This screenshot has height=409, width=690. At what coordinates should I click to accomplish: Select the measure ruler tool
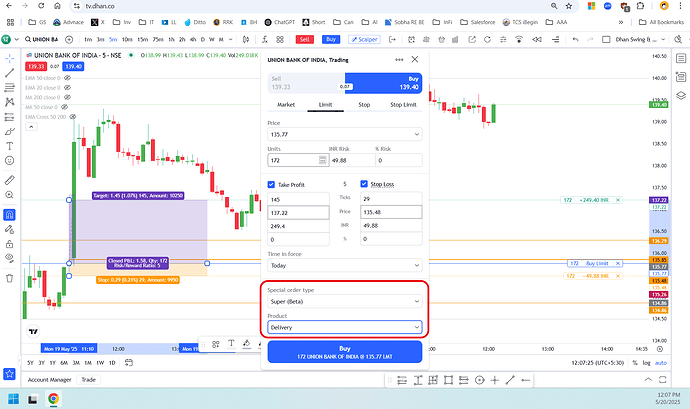click(9, 180)
